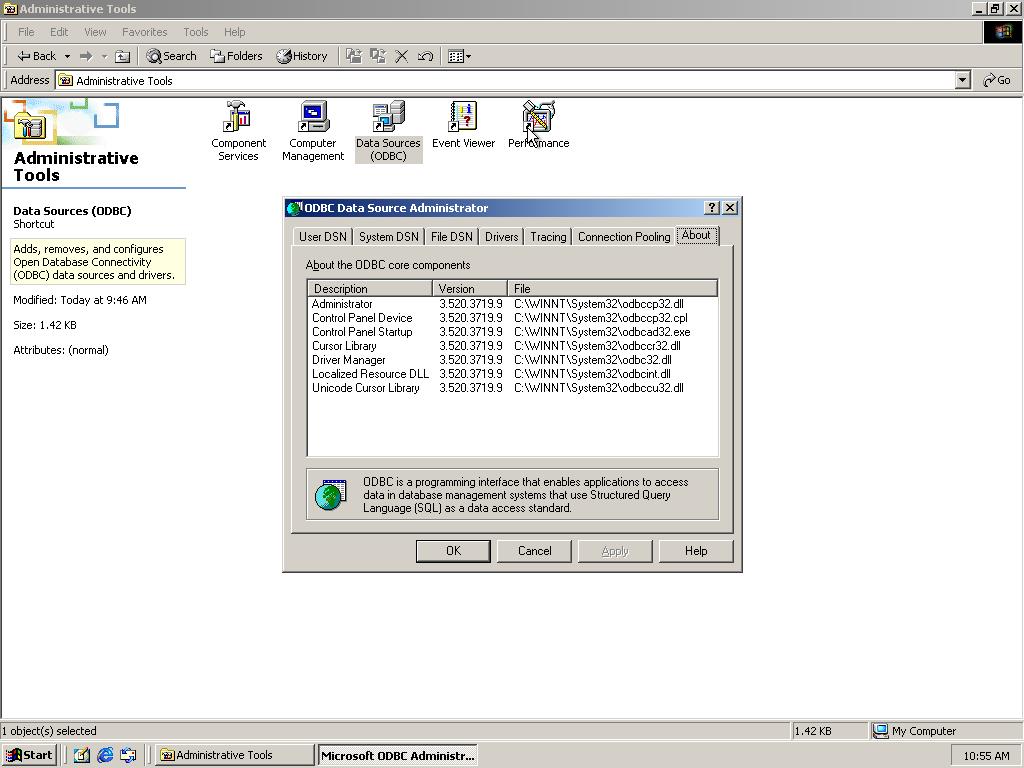This screenshot has height=768, width=1024.
Task: Open the Search pane from toolbar
Action: pyautogui.click(x=171, y=56)
